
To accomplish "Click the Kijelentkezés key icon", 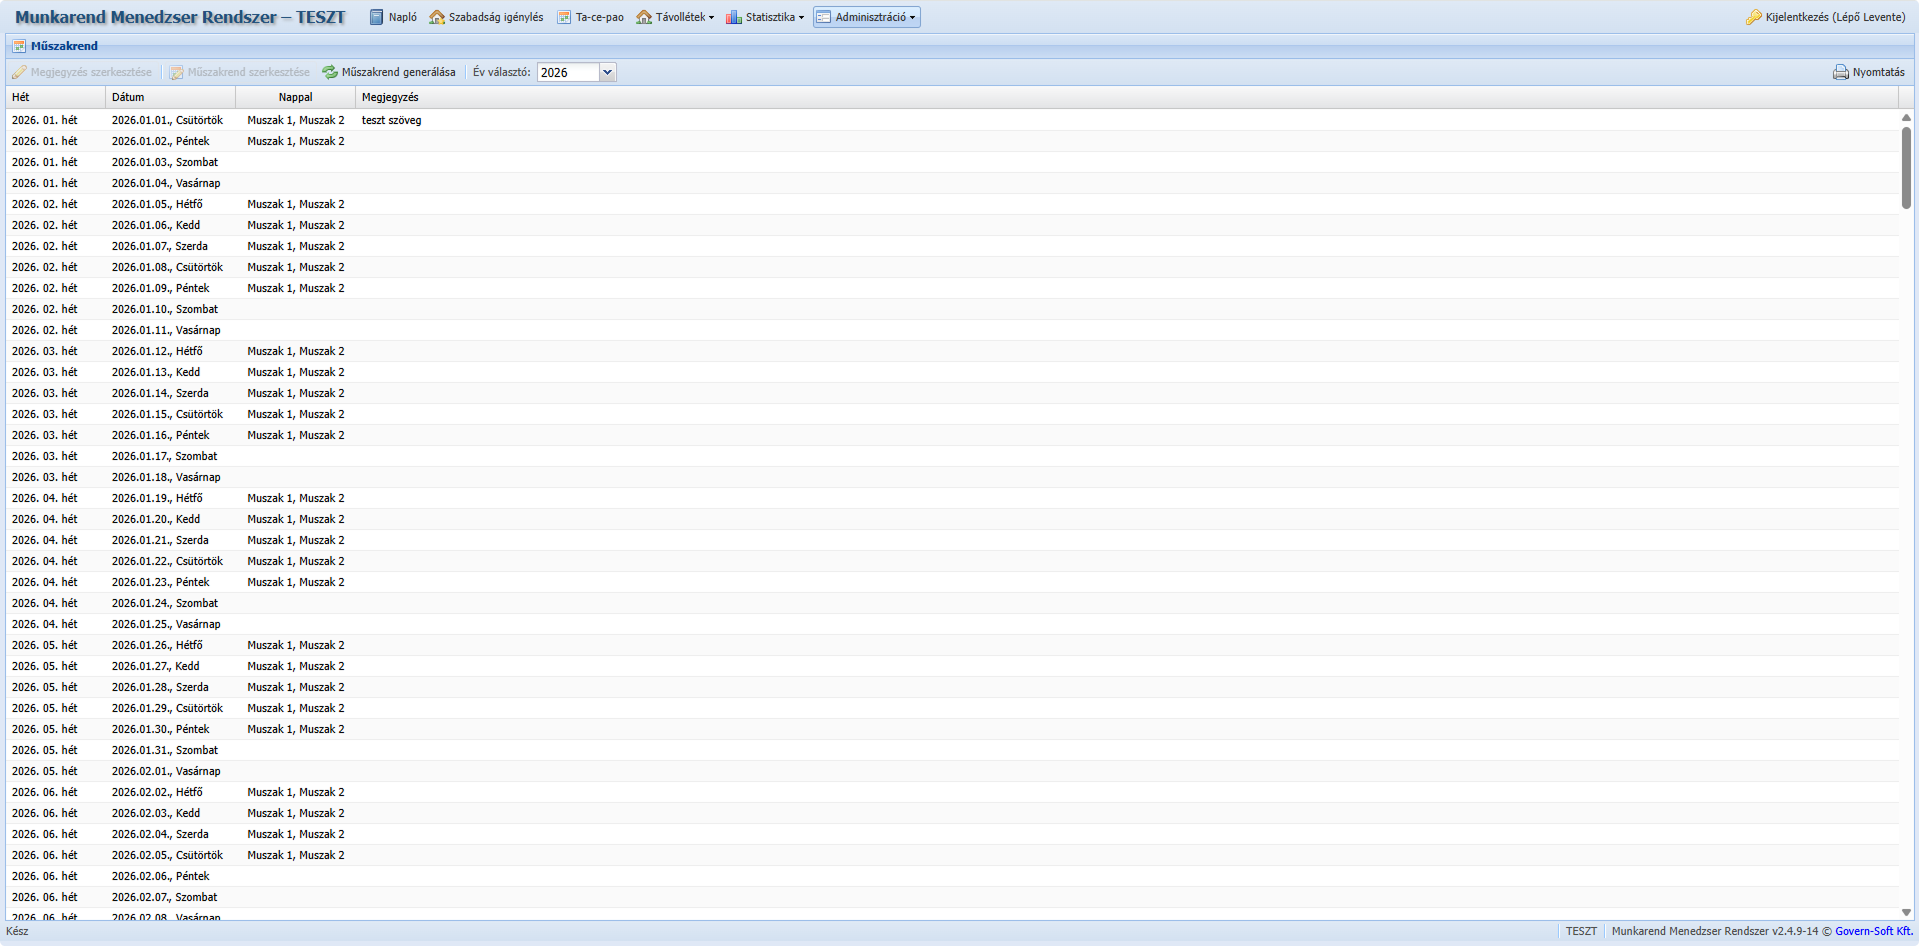I will click(1753, 17).
